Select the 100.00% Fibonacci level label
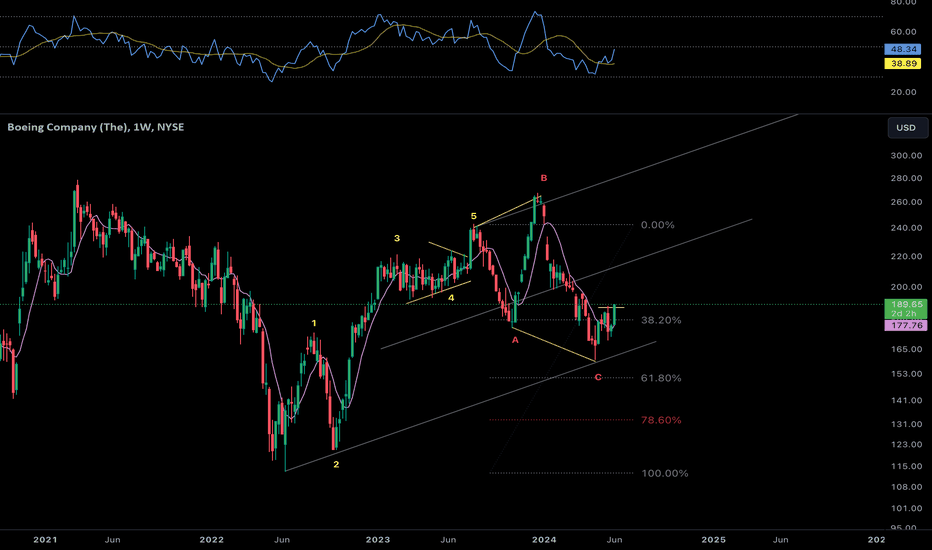 (x=665, y=473)
